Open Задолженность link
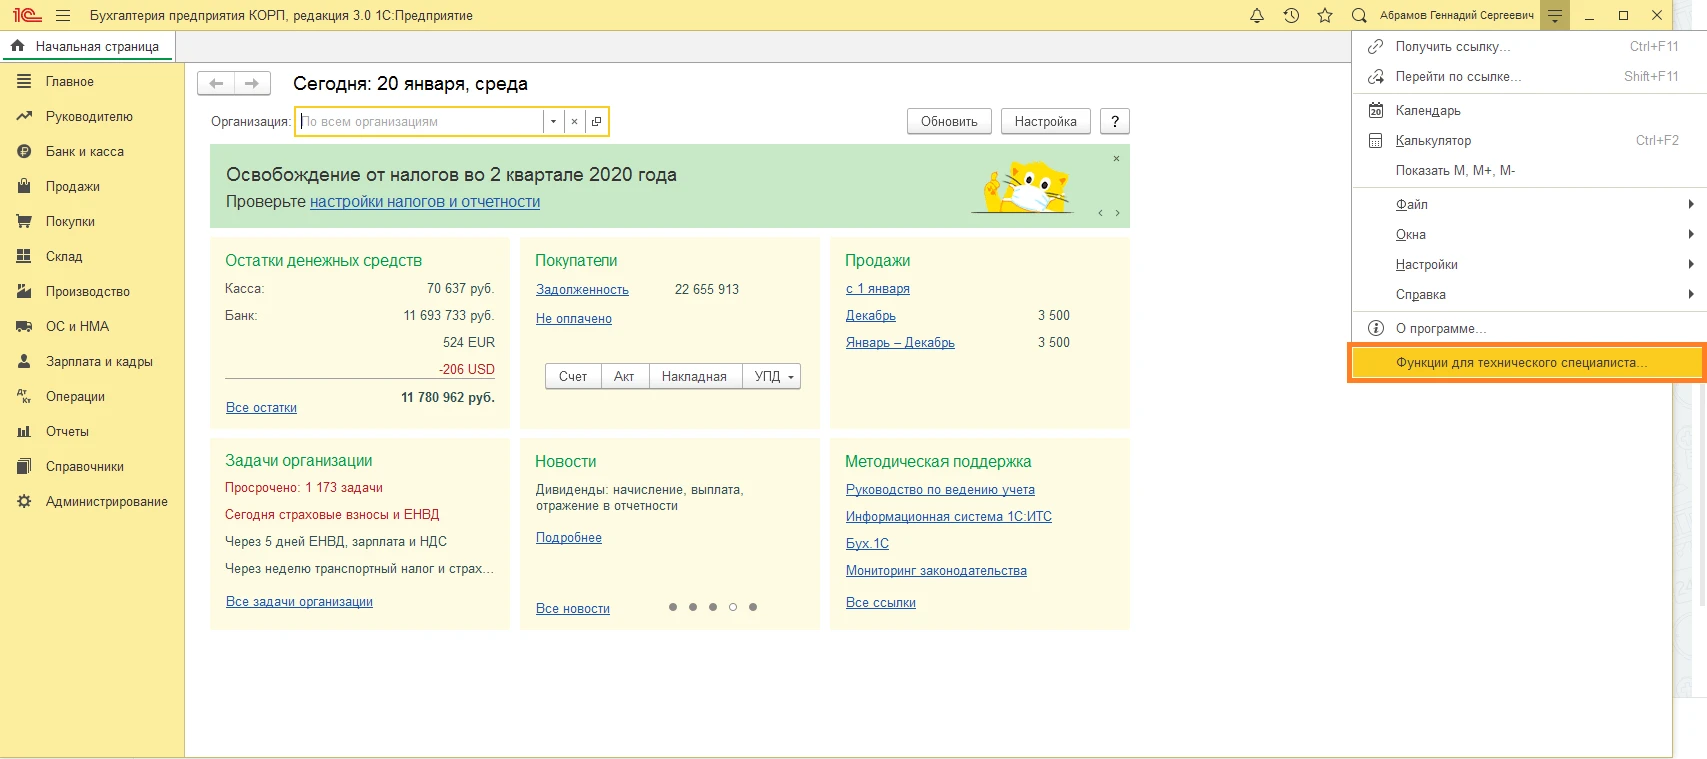The height and width of the screenshot is (759, 1707). click(x=582, y=290)
